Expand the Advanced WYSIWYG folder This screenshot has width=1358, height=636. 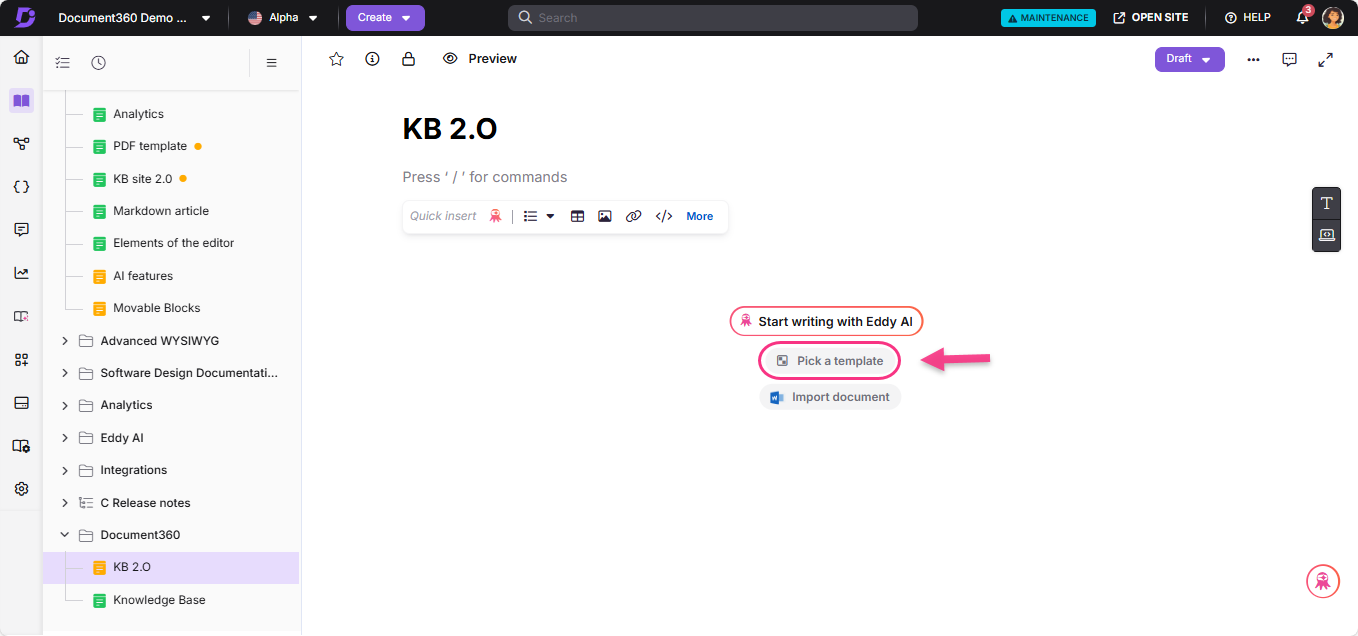(x=65, y=341)
